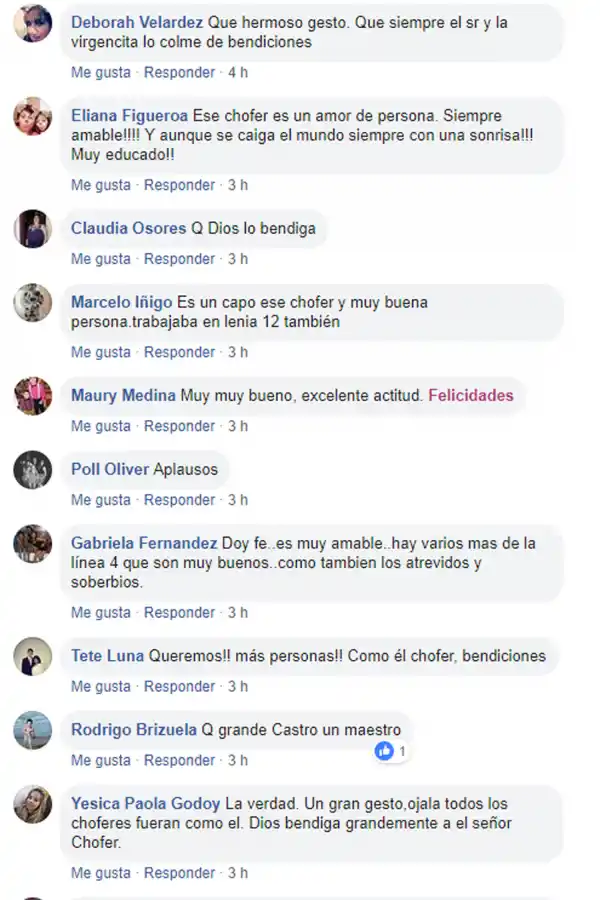
Task: Open Poll Oliver's profile picture
Action: [x=33, y=470]
